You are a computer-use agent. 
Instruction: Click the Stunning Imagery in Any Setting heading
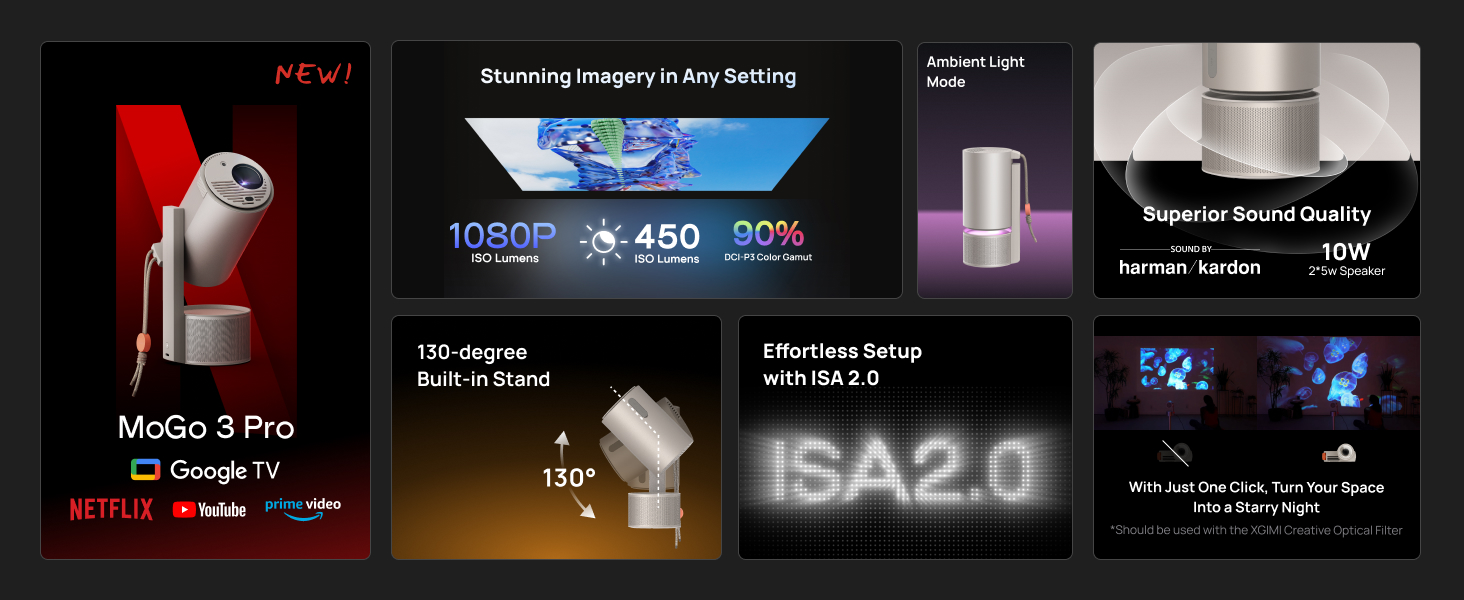(638, 77)
